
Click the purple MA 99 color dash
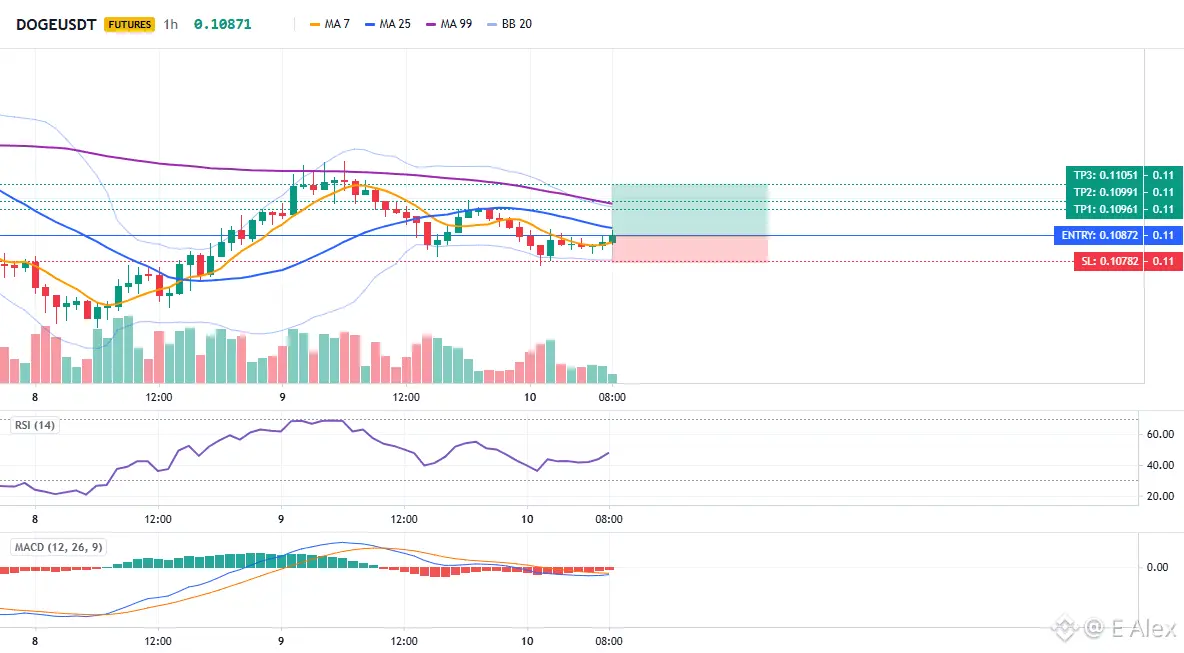point(431,25)
